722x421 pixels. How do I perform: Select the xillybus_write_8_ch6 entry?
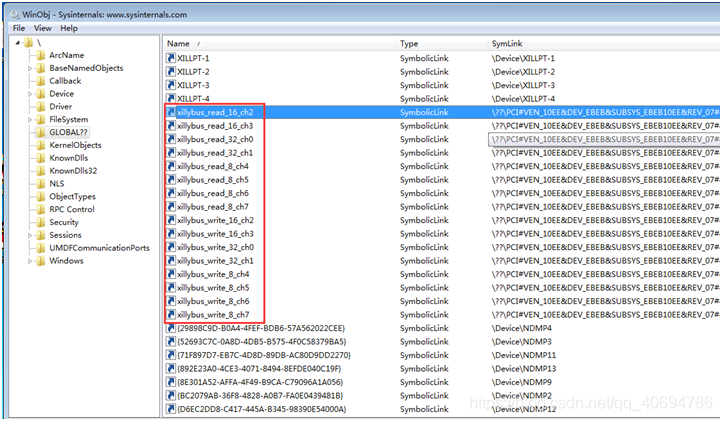(213, 301)
